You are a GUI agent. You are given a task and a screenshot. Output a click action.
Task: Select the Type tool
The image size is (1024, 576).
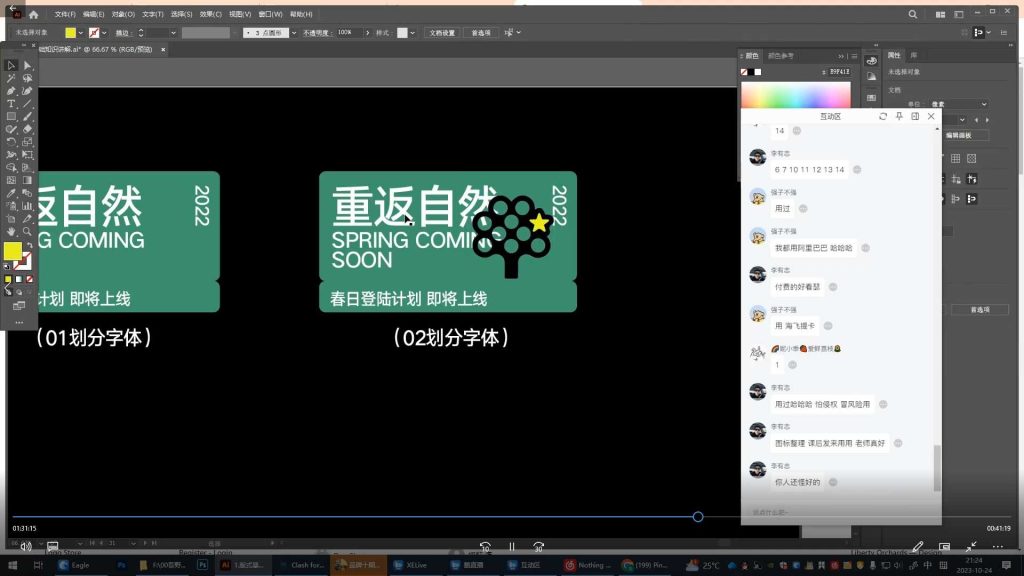click(11, 104)
